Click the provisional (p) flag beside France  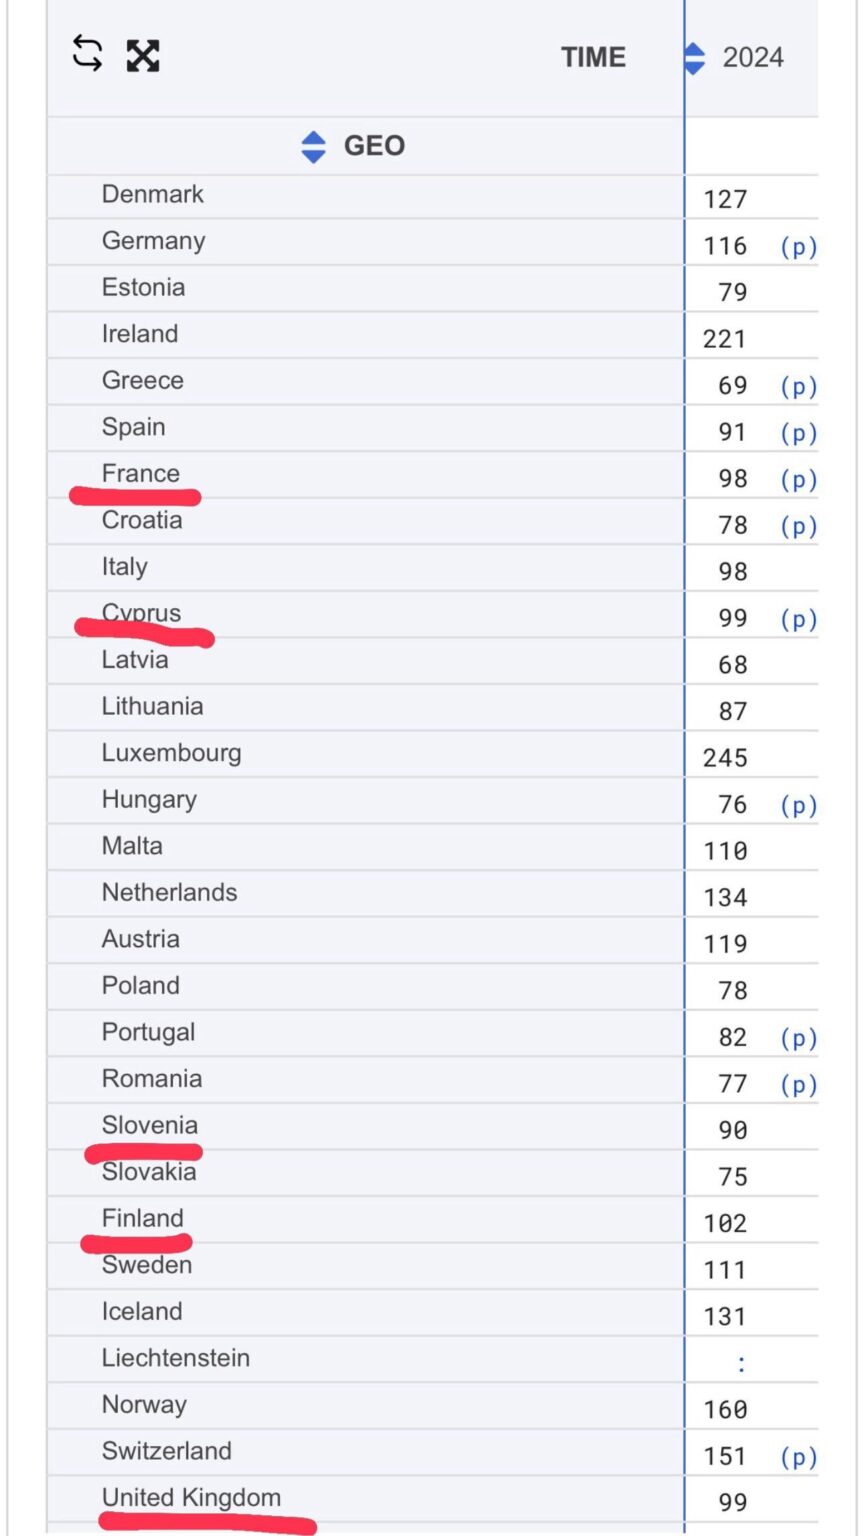point(798,480)
